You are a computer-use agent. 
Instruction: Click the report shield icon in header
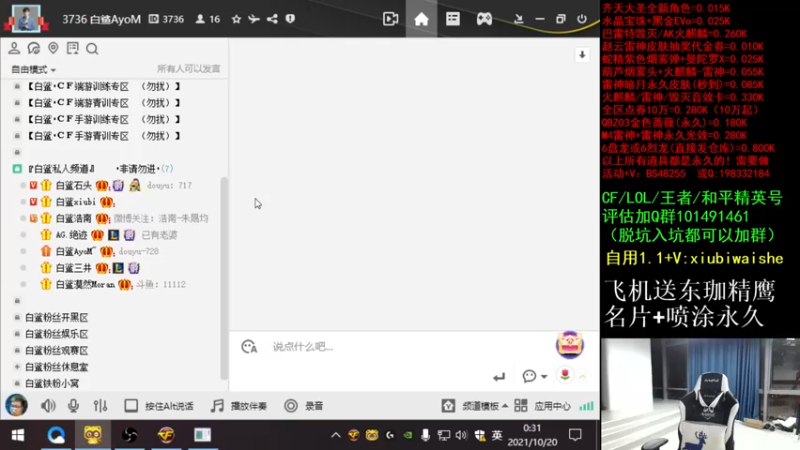pyautogui.click(x=290, y=19)
